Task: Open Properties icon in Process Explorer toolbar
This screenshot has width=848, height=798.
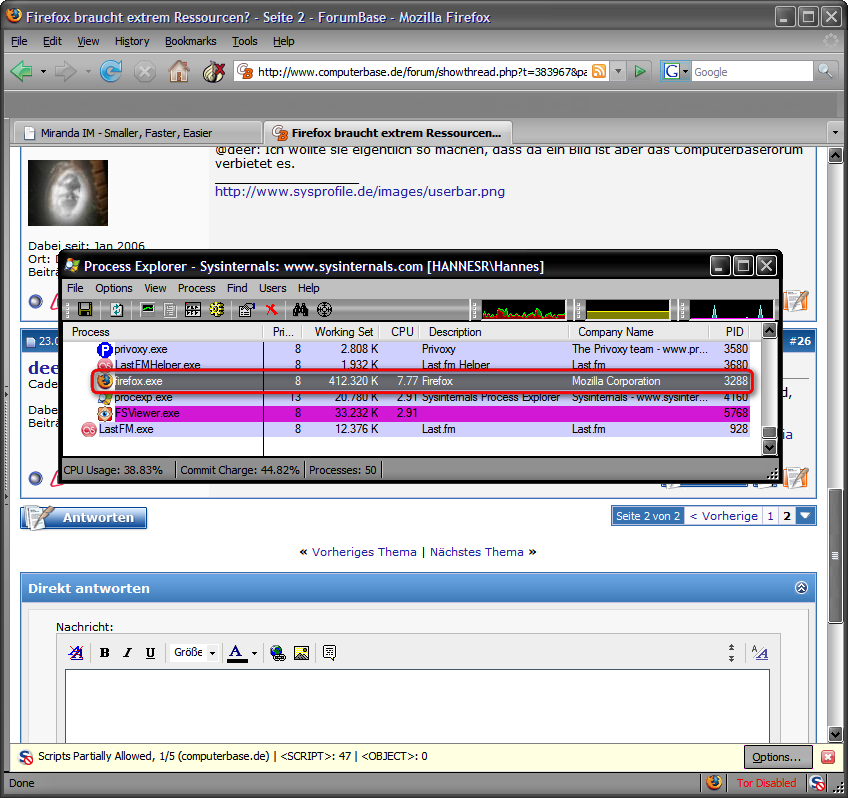Action: click(x=247, y=309)
